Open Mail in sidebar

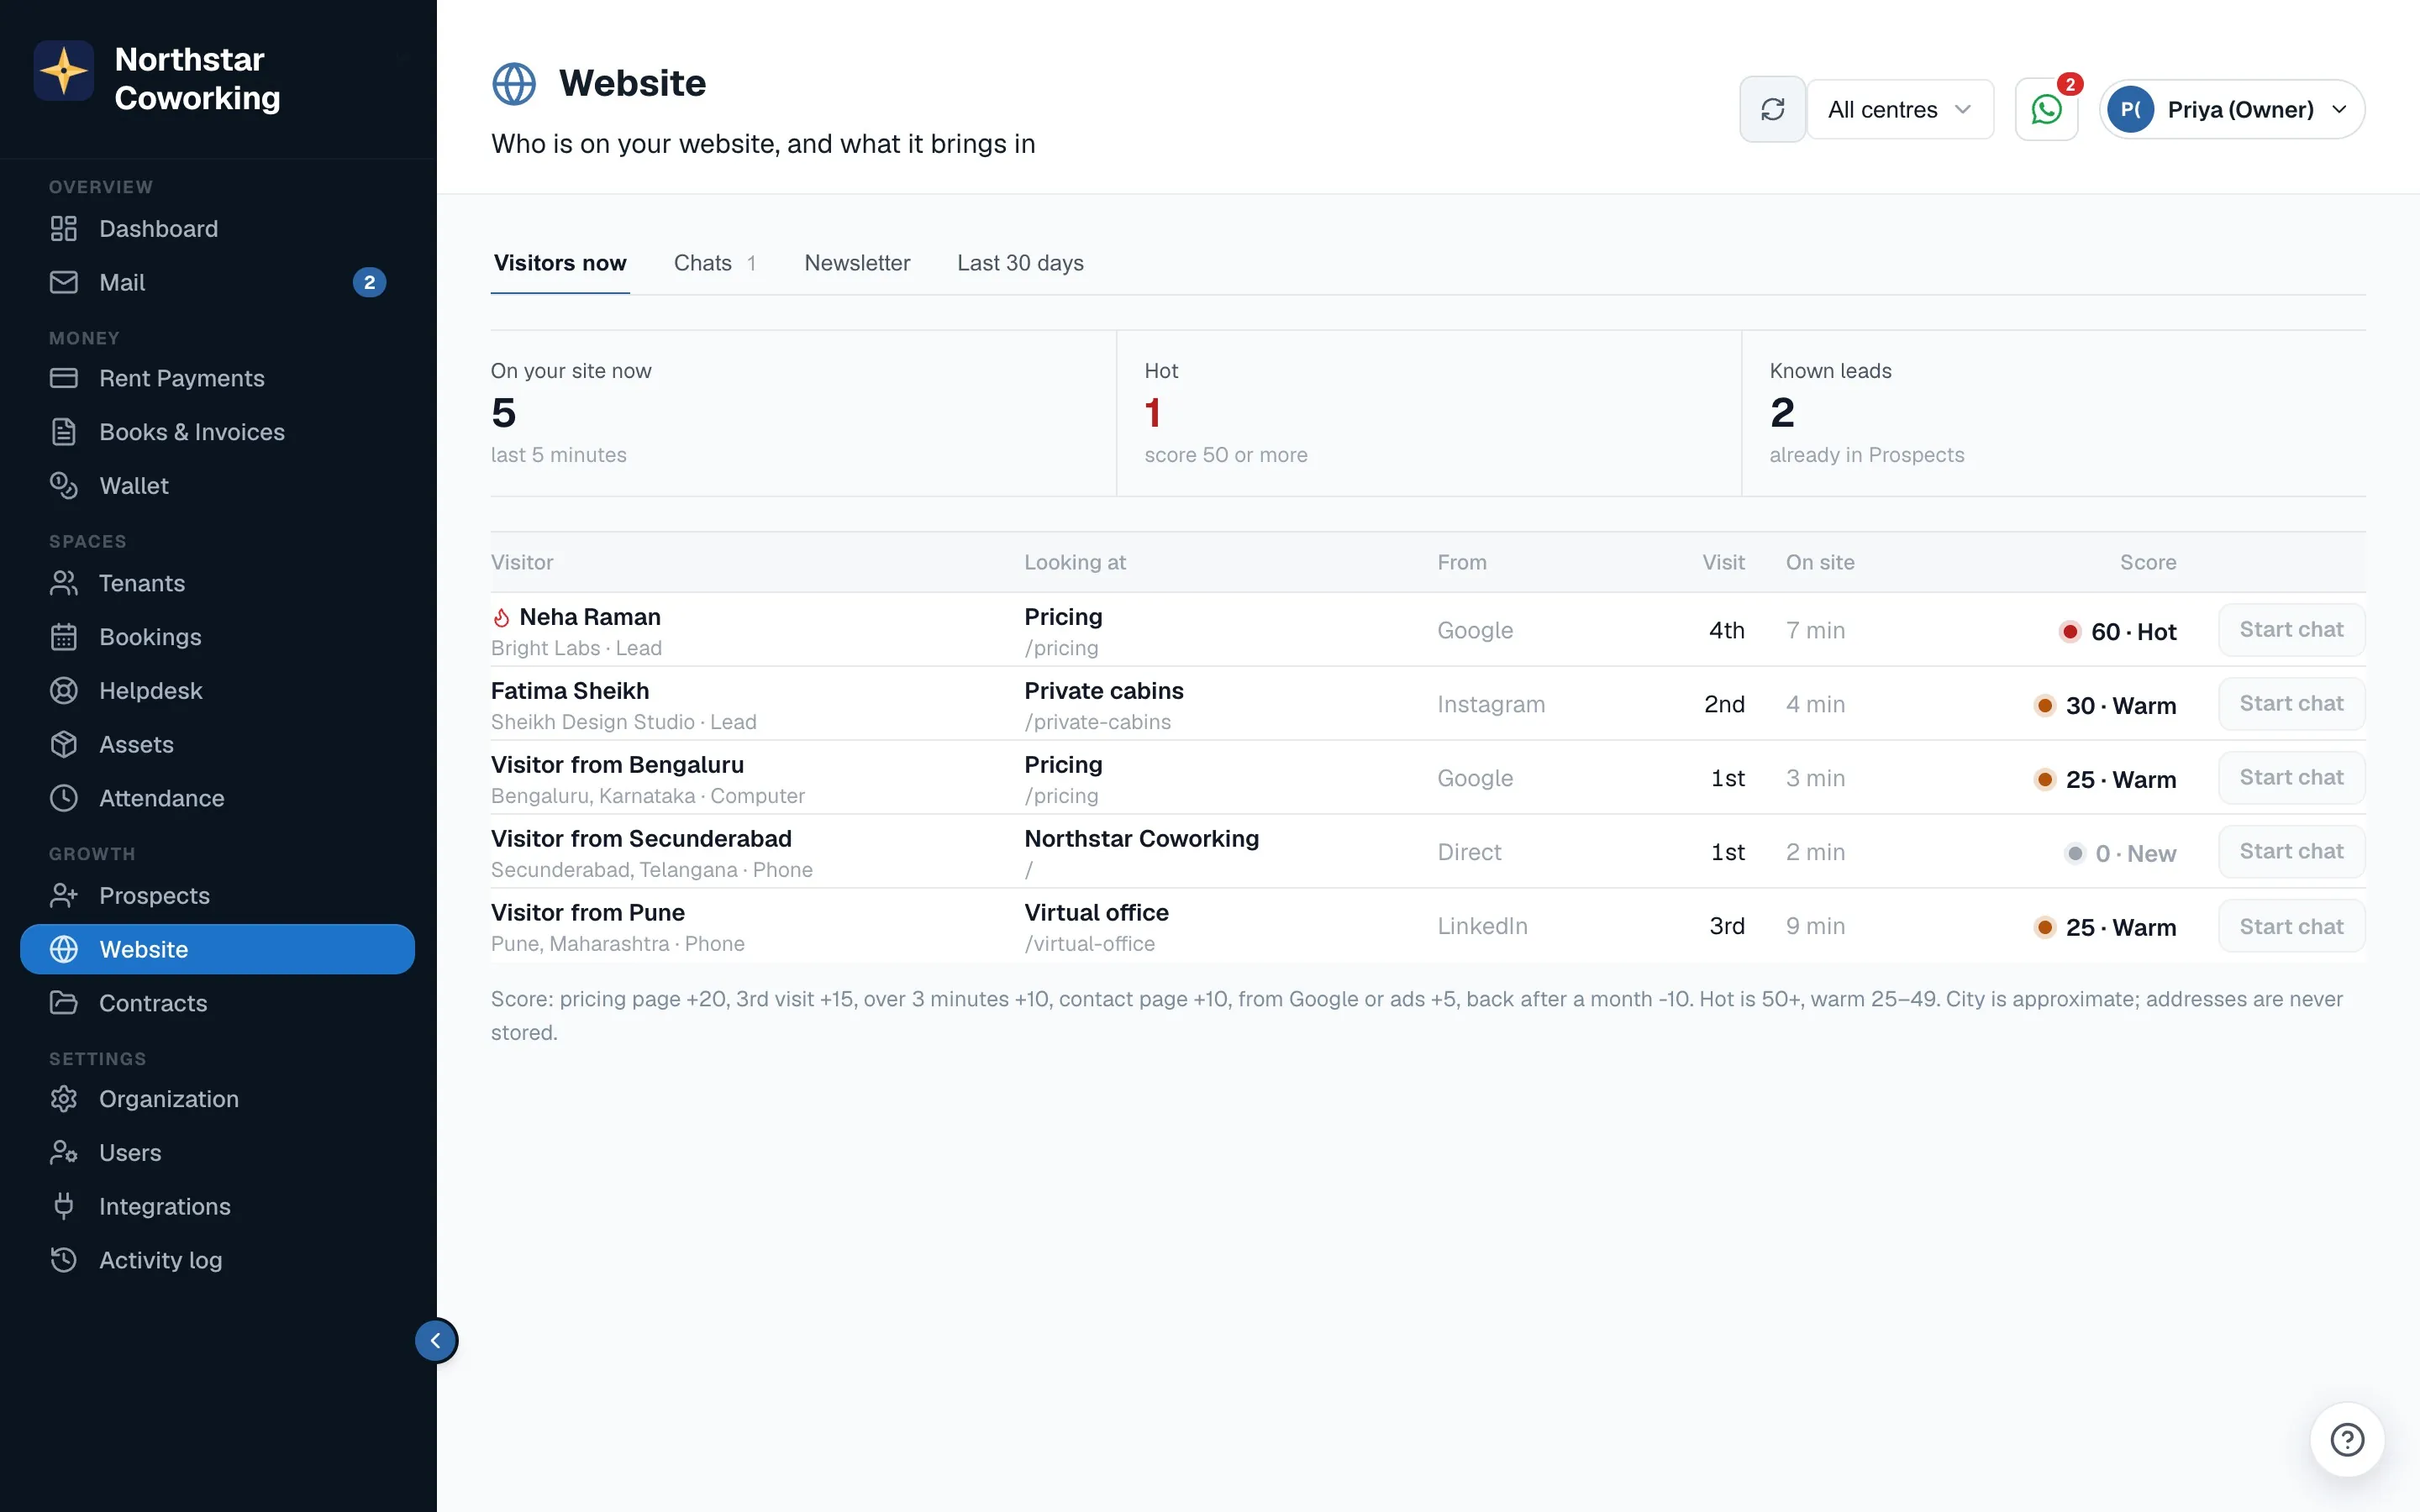coord(217,282)
